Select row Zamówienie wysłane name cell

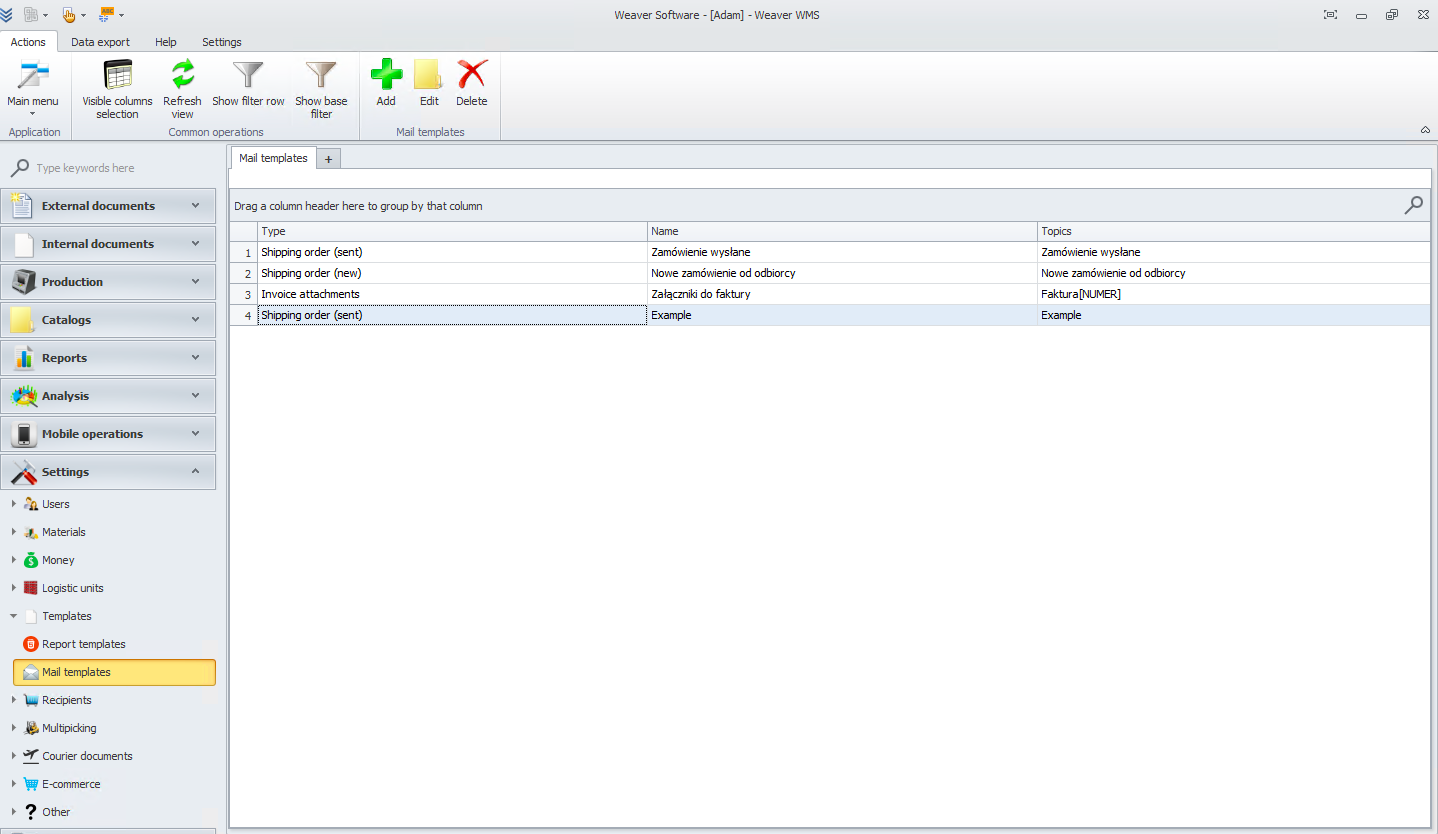click(842, 252)
